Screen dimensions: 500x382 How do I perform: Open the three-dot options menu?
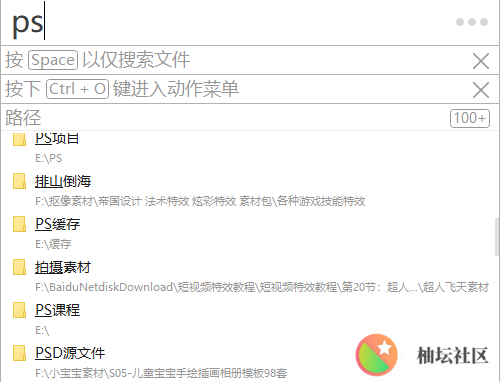coord(472,22)
